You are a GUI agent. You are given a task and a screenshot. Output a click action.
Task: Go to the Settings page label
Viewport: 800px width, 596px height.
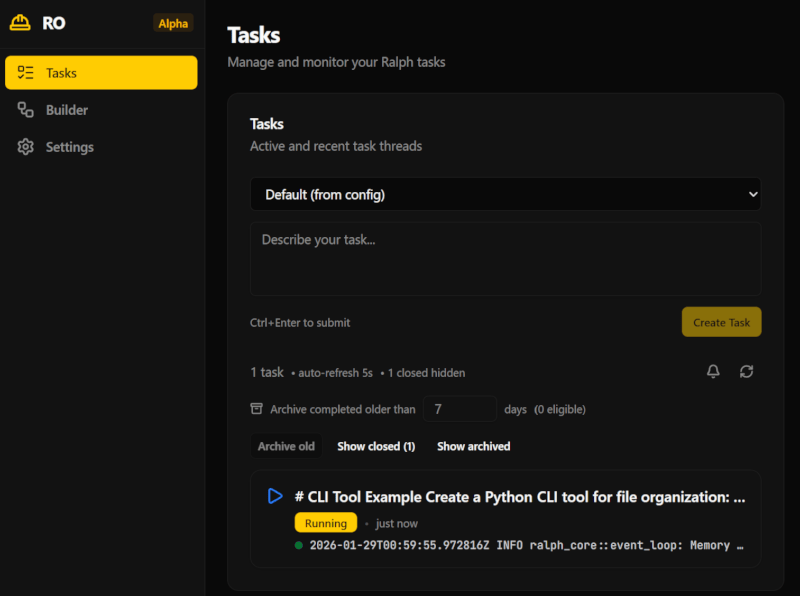coord(70,147)
